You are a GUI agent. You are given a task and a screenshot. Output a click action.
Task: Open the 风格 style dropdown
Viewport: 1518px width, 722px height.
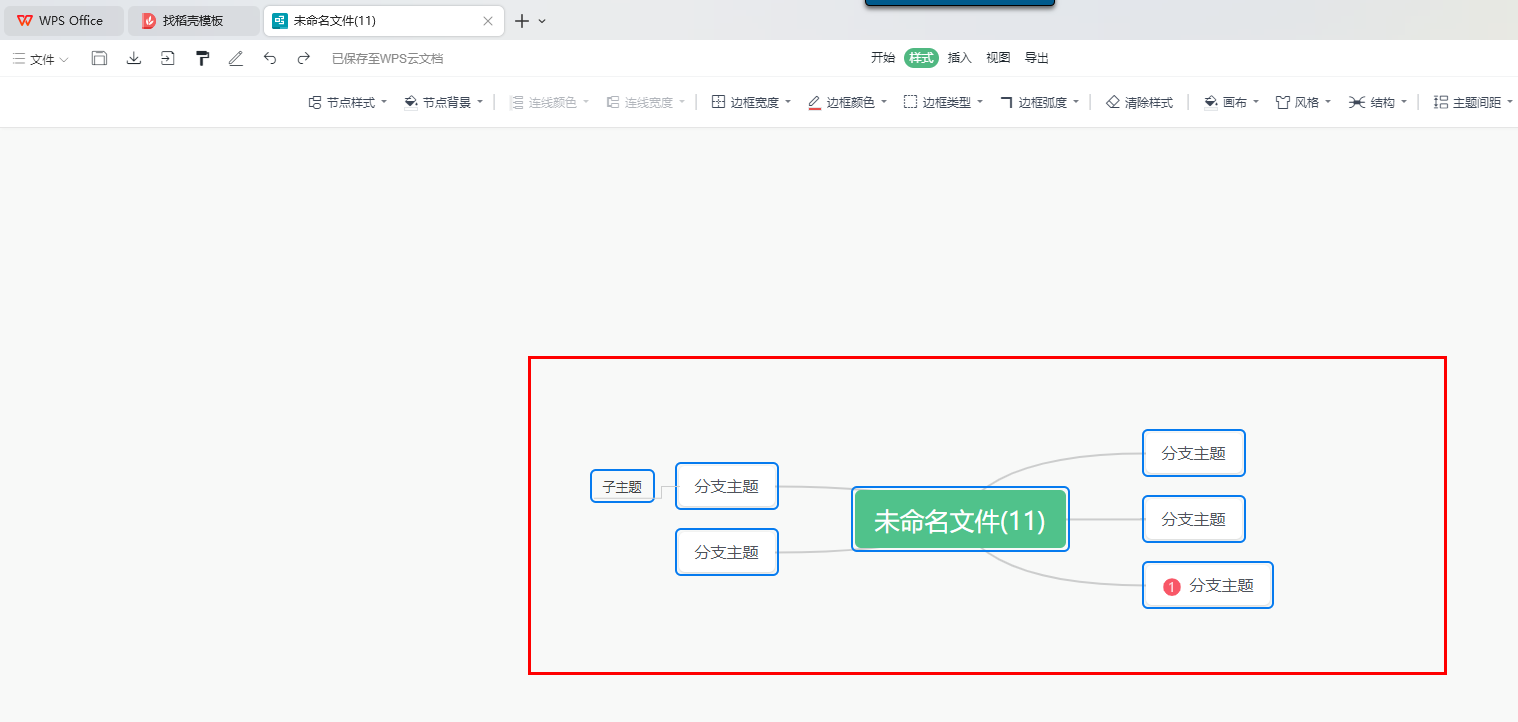coord(1303,102)
